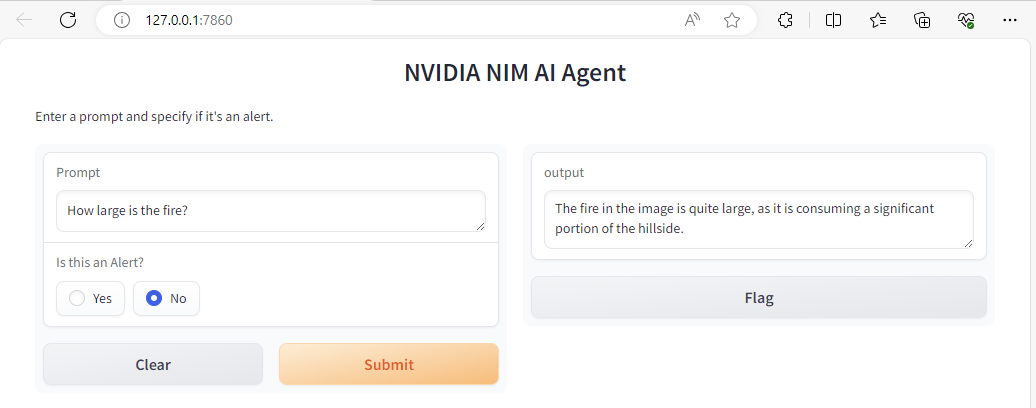Open the Favorites list icon
This screenshot has width=1036, height=408.
878,20
